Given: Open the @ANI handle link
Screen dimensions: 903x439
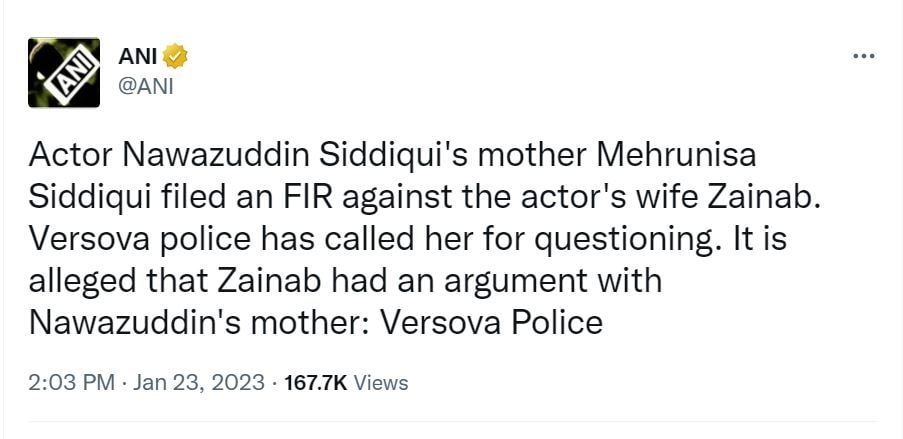Looking at the screenshot, I should [147, 85].
